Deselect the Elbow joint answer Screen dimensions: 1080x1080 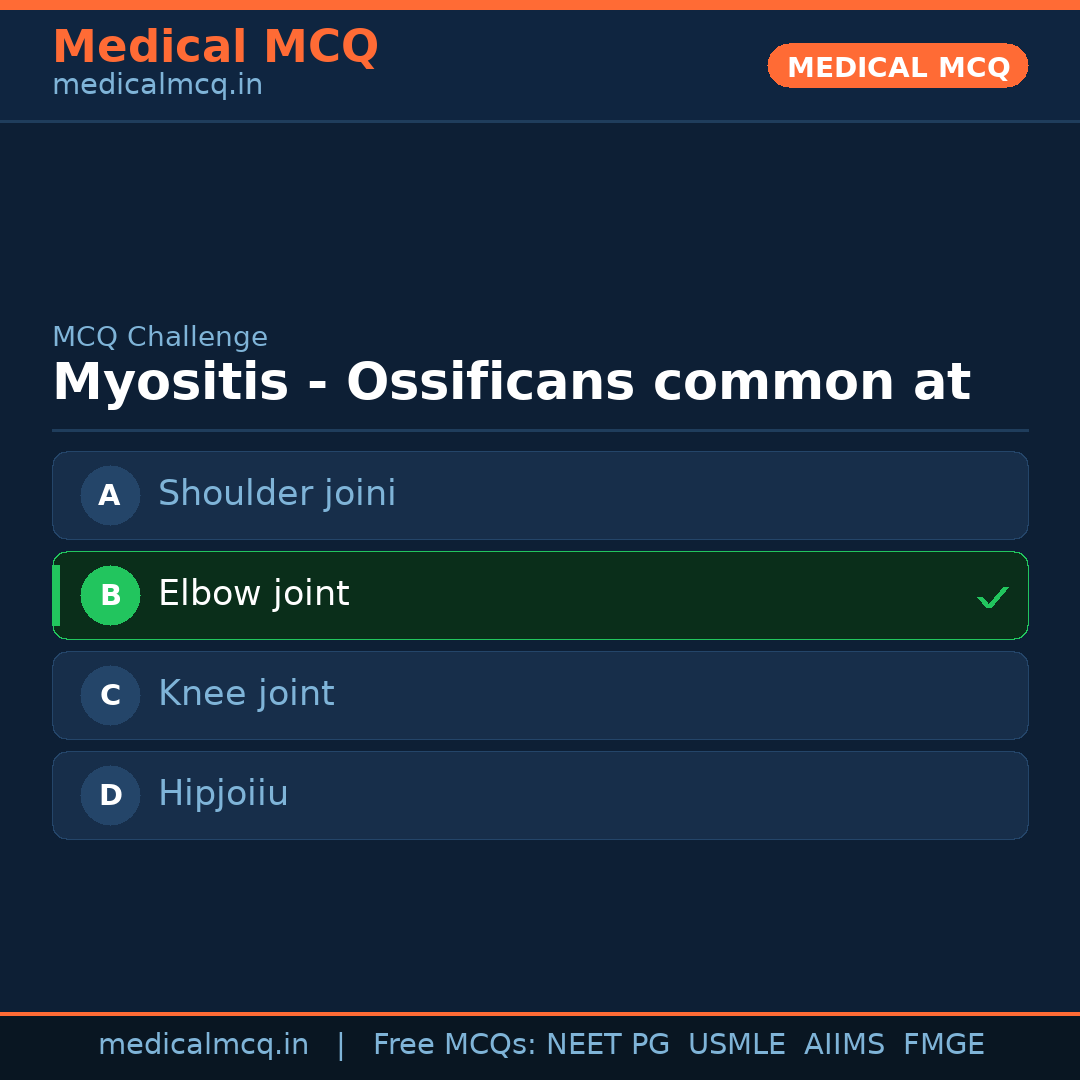(540, 595)
